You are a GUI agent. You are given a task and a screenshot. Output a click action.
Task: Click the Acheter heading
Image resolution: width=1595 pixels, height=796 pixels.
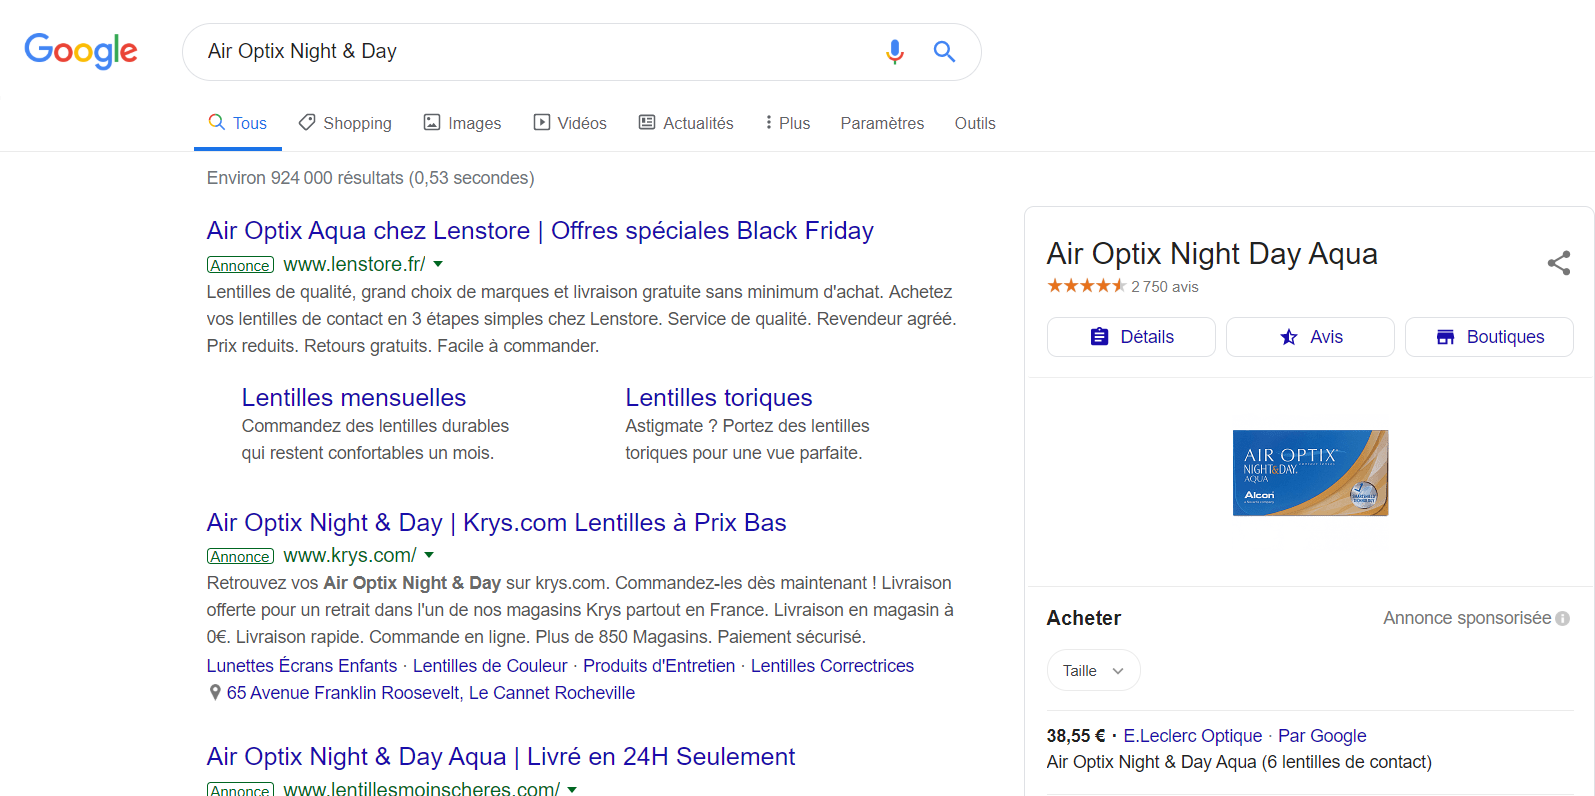[x=1084, y=618]
